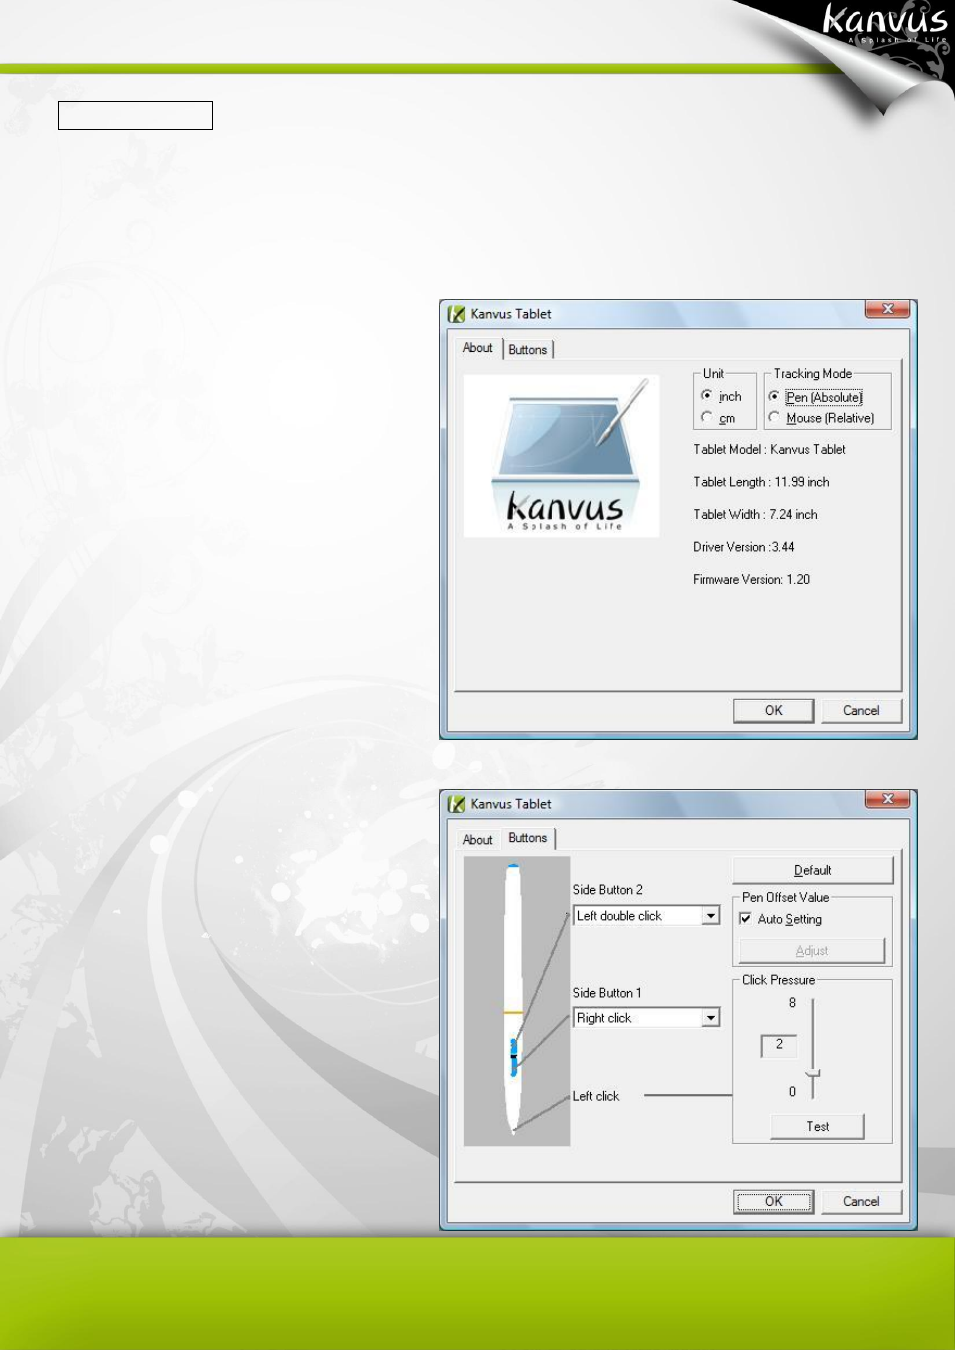
Task: Click 'Tablet Length : 11.99 inch' text
Action: point(761,482)
